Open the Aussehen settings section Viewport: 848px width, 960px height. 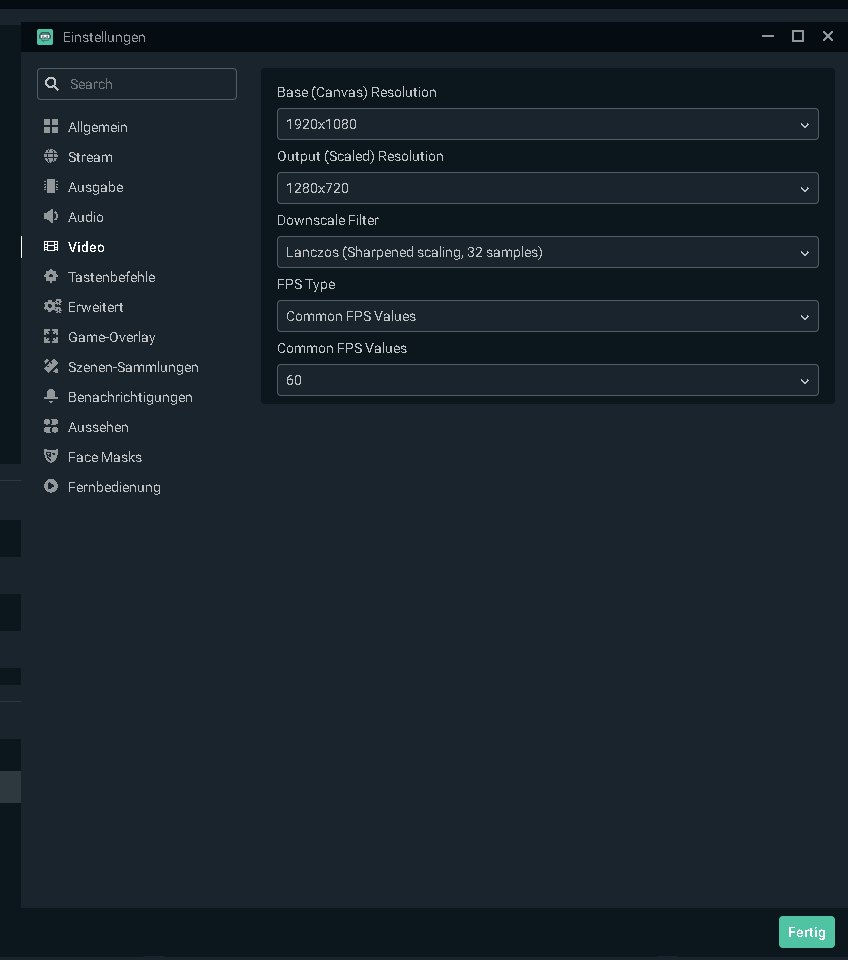(x=98, y=427)
